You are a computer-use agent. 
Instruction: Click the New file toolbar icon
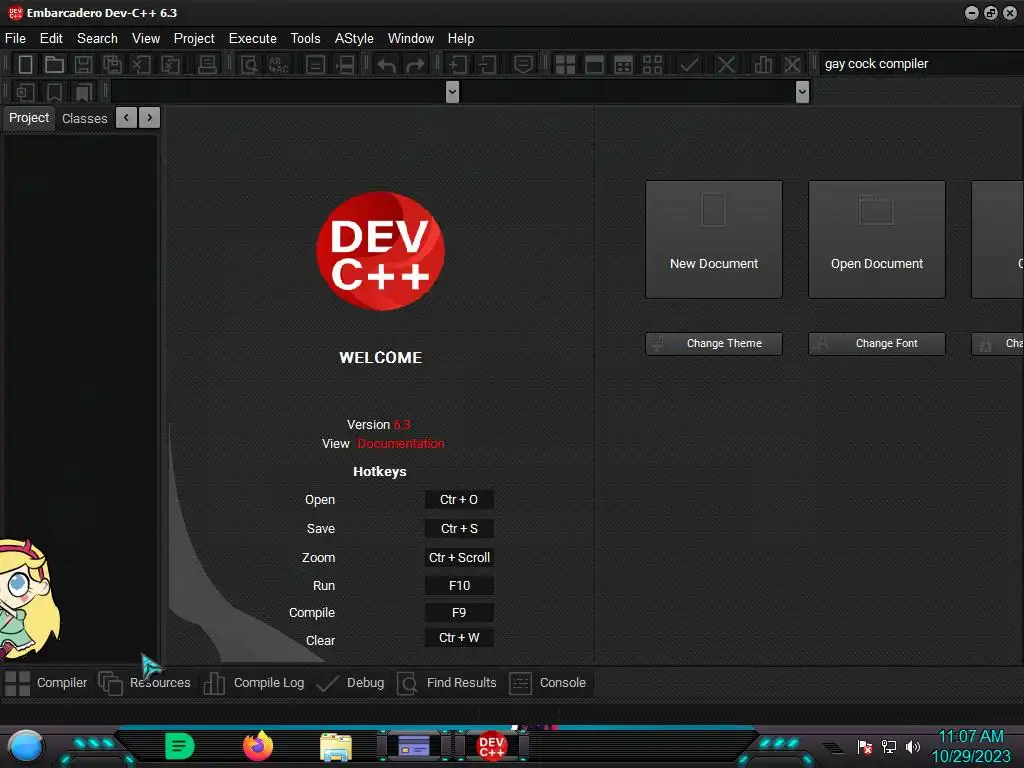[25, 65]
